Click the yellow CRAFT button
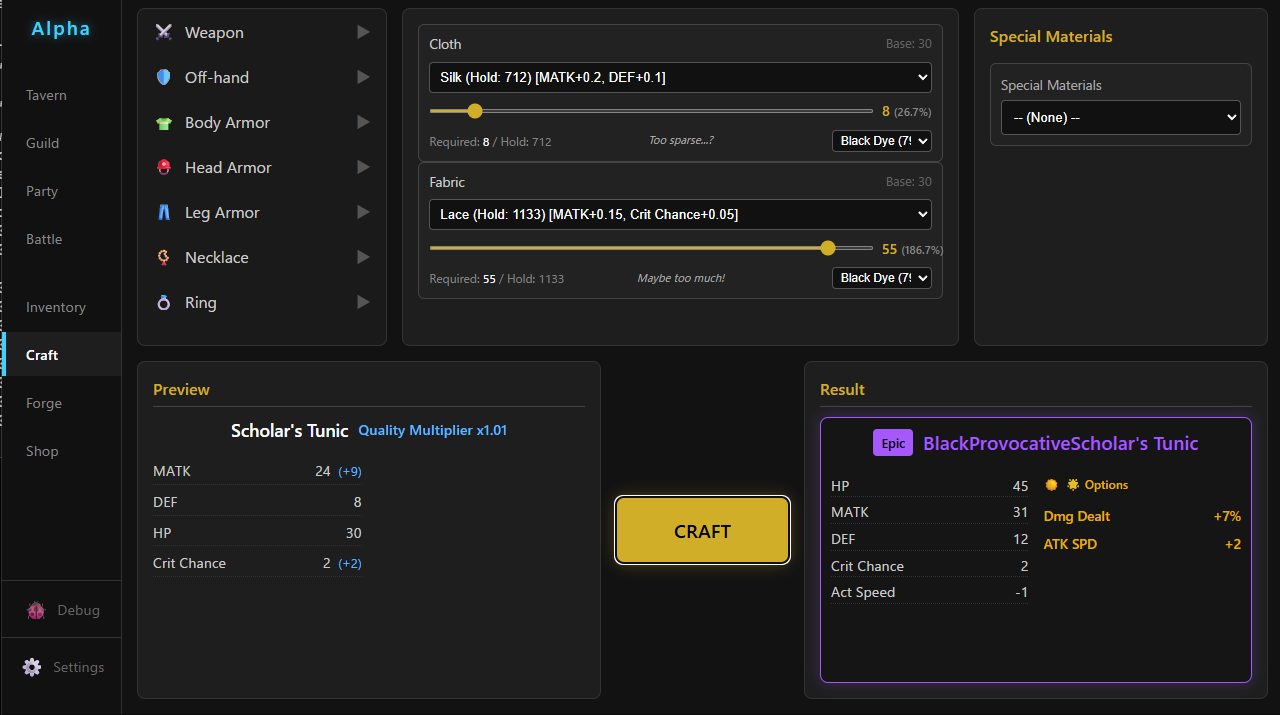Screen dimensions: 1280x715 [x=702, y=531]
